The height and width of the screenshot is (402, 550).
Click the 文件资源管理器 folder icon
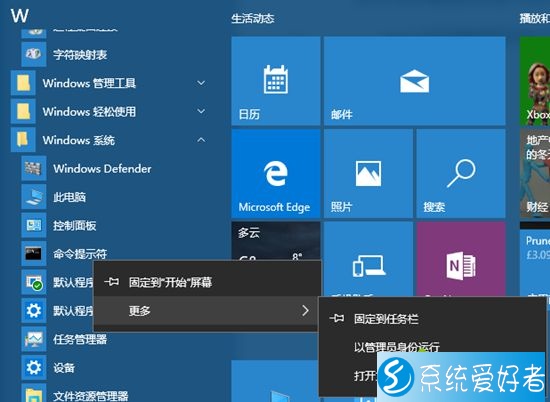point(34,394)
